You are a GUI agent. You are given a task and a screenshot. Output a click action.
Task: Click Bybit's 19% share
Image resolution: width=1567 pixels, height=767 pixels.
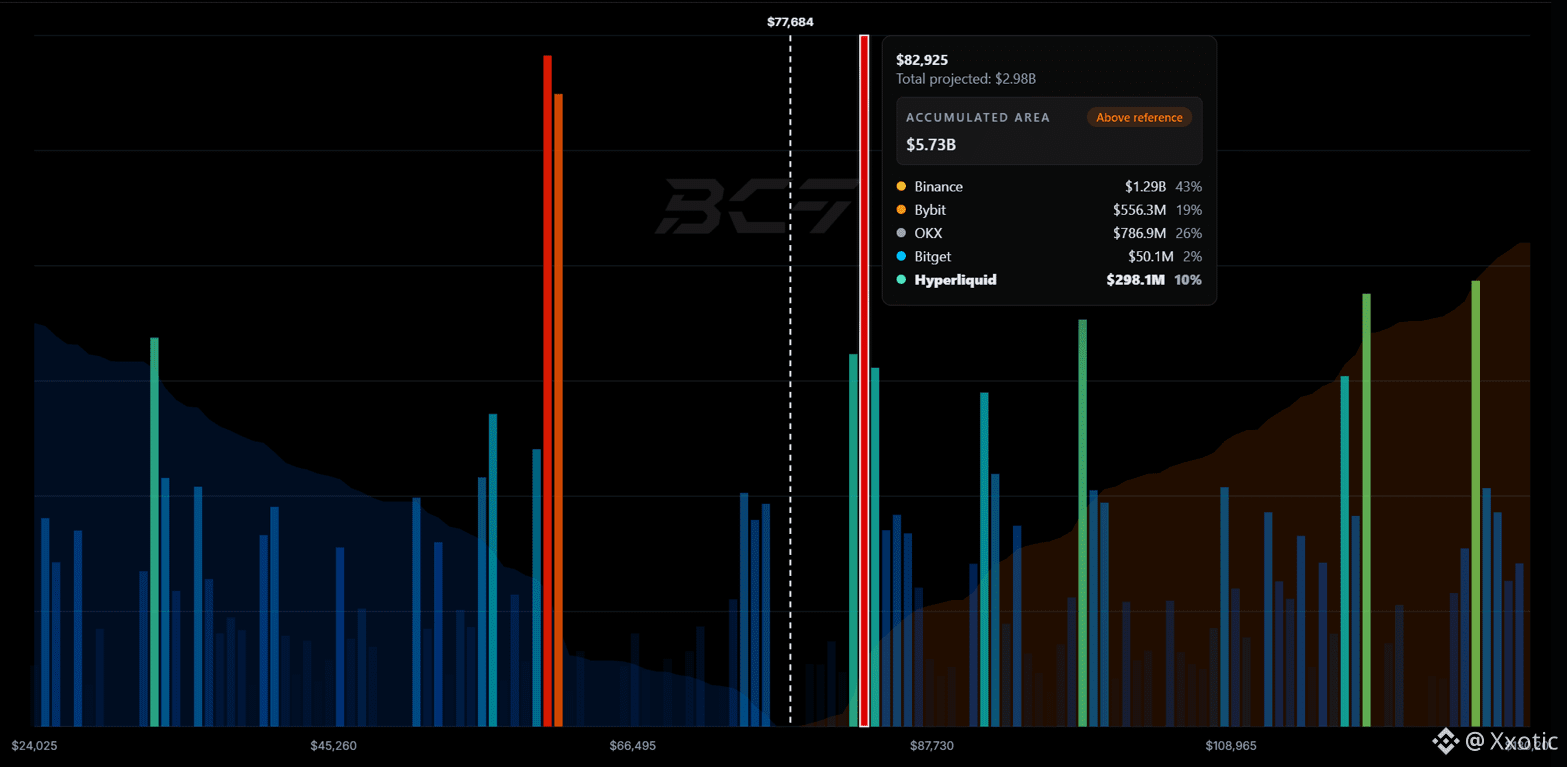click(x=1189, y=210)
